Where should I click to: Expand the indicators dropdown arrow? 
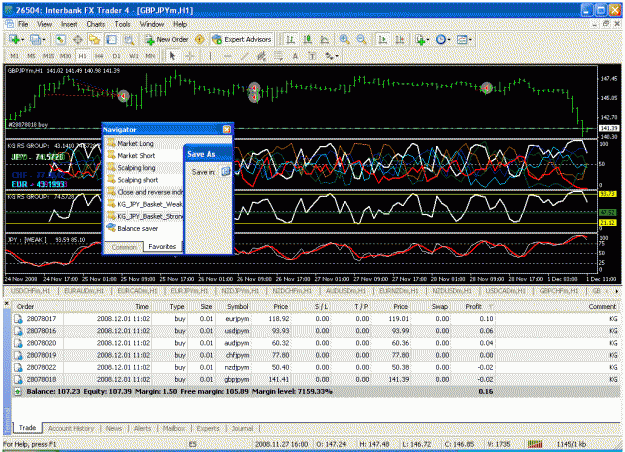(427, 39)
